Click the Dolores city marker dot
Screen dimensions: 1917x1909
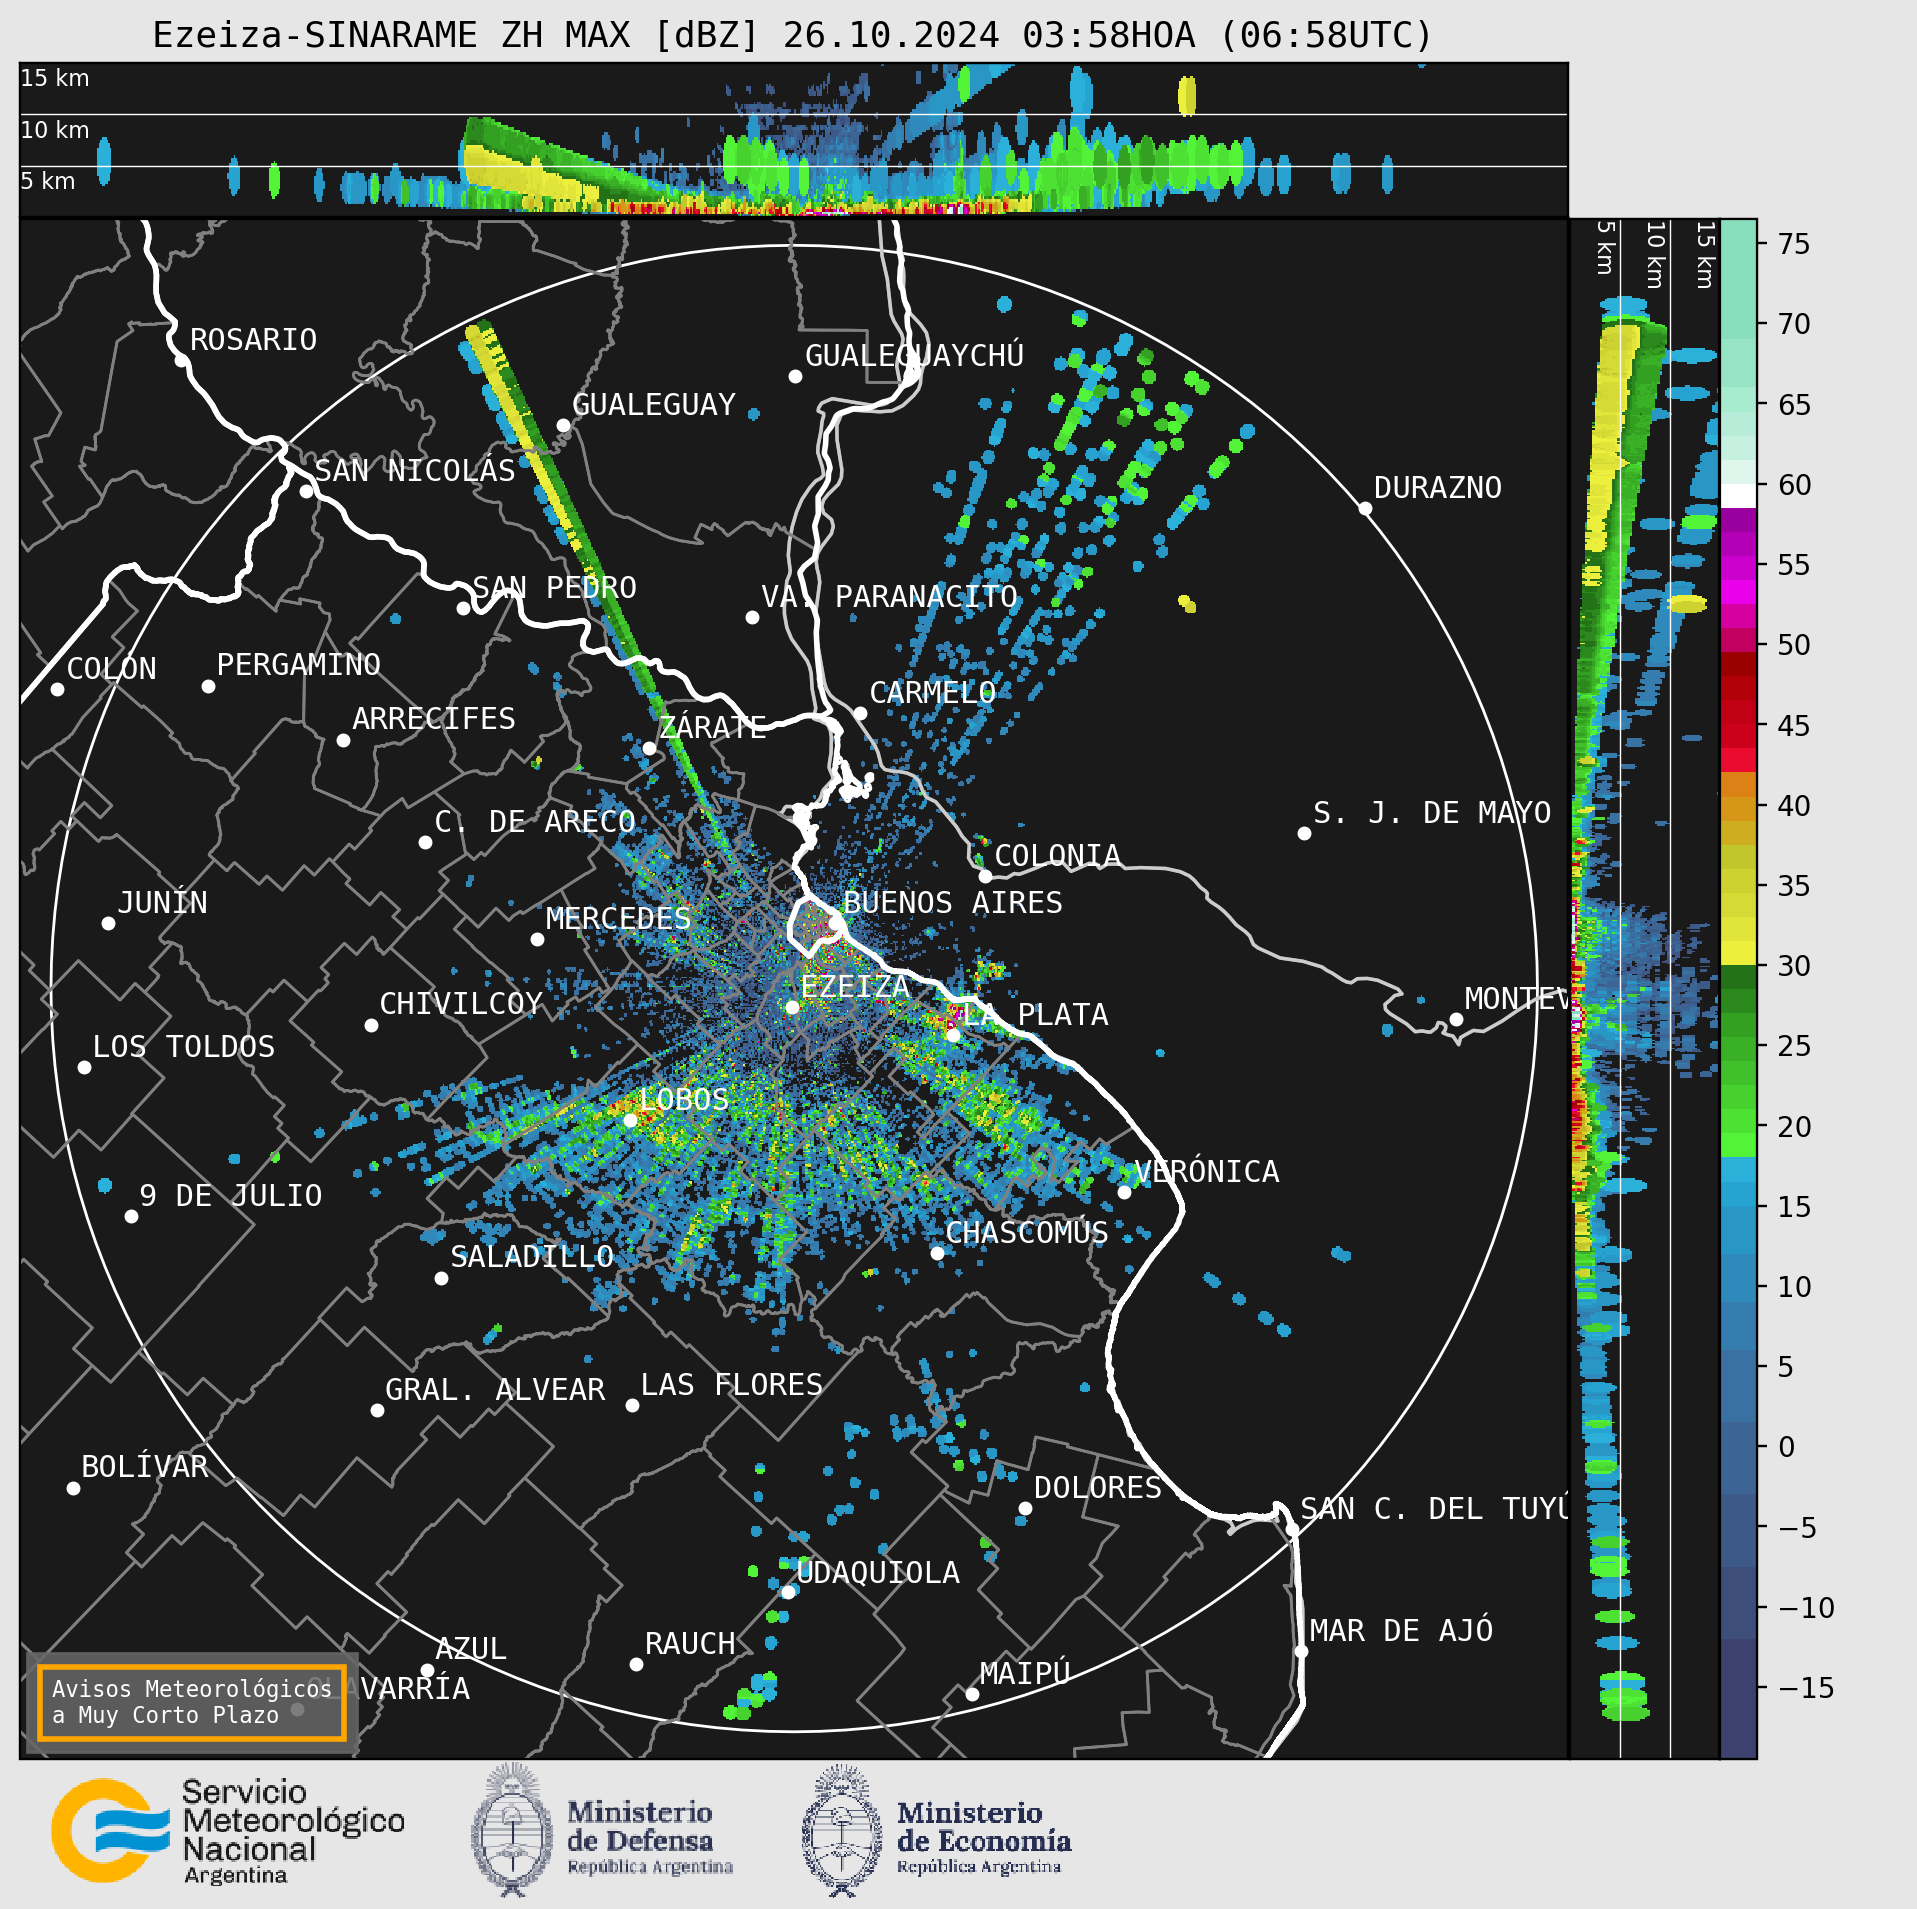pos(1025,1509)
